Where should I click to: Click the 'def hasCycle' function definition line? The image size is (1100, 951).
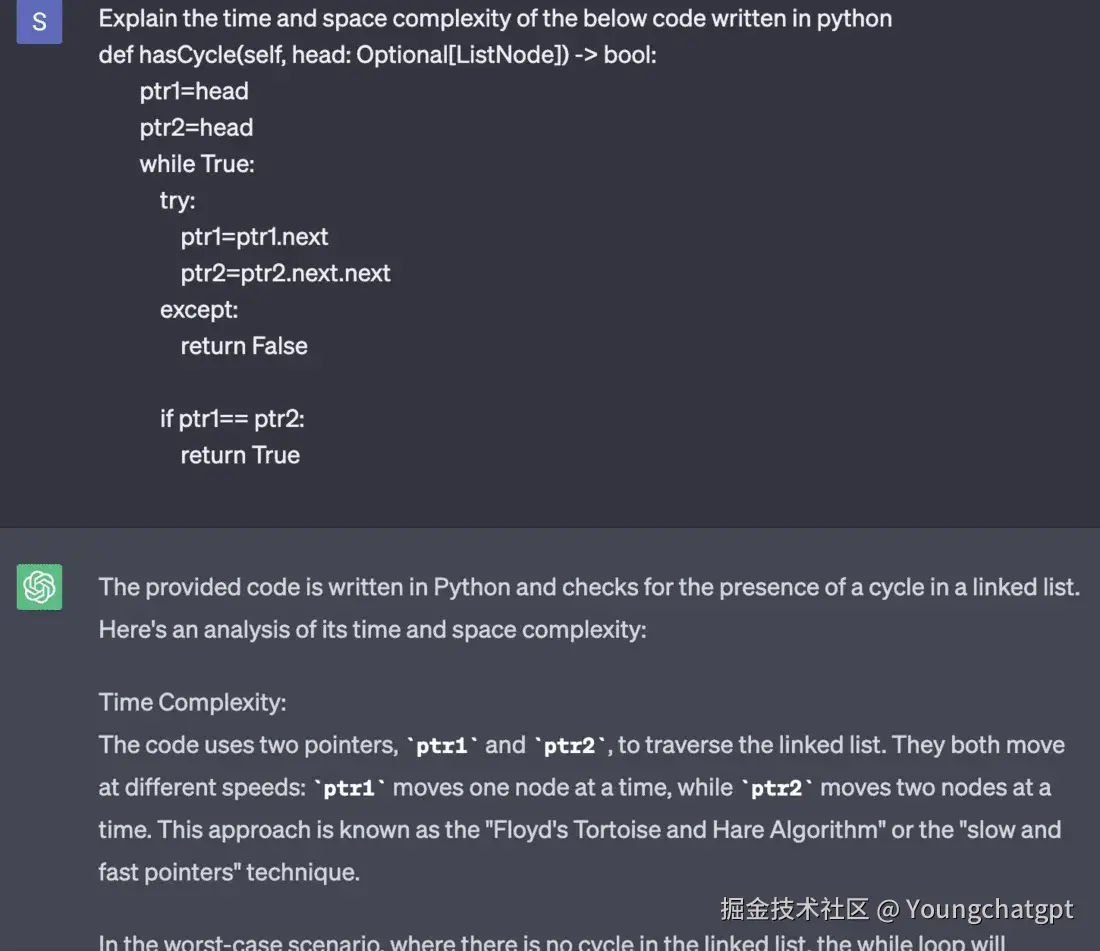point(377,55)
